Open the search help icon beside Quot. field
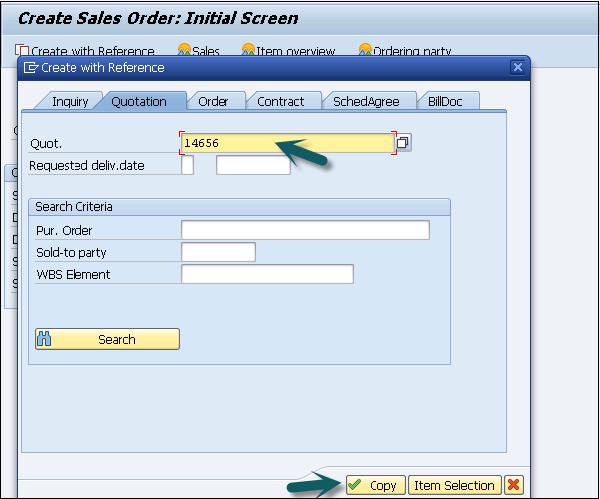This screenshot has height=499, width=600. (x=403, y=143)
